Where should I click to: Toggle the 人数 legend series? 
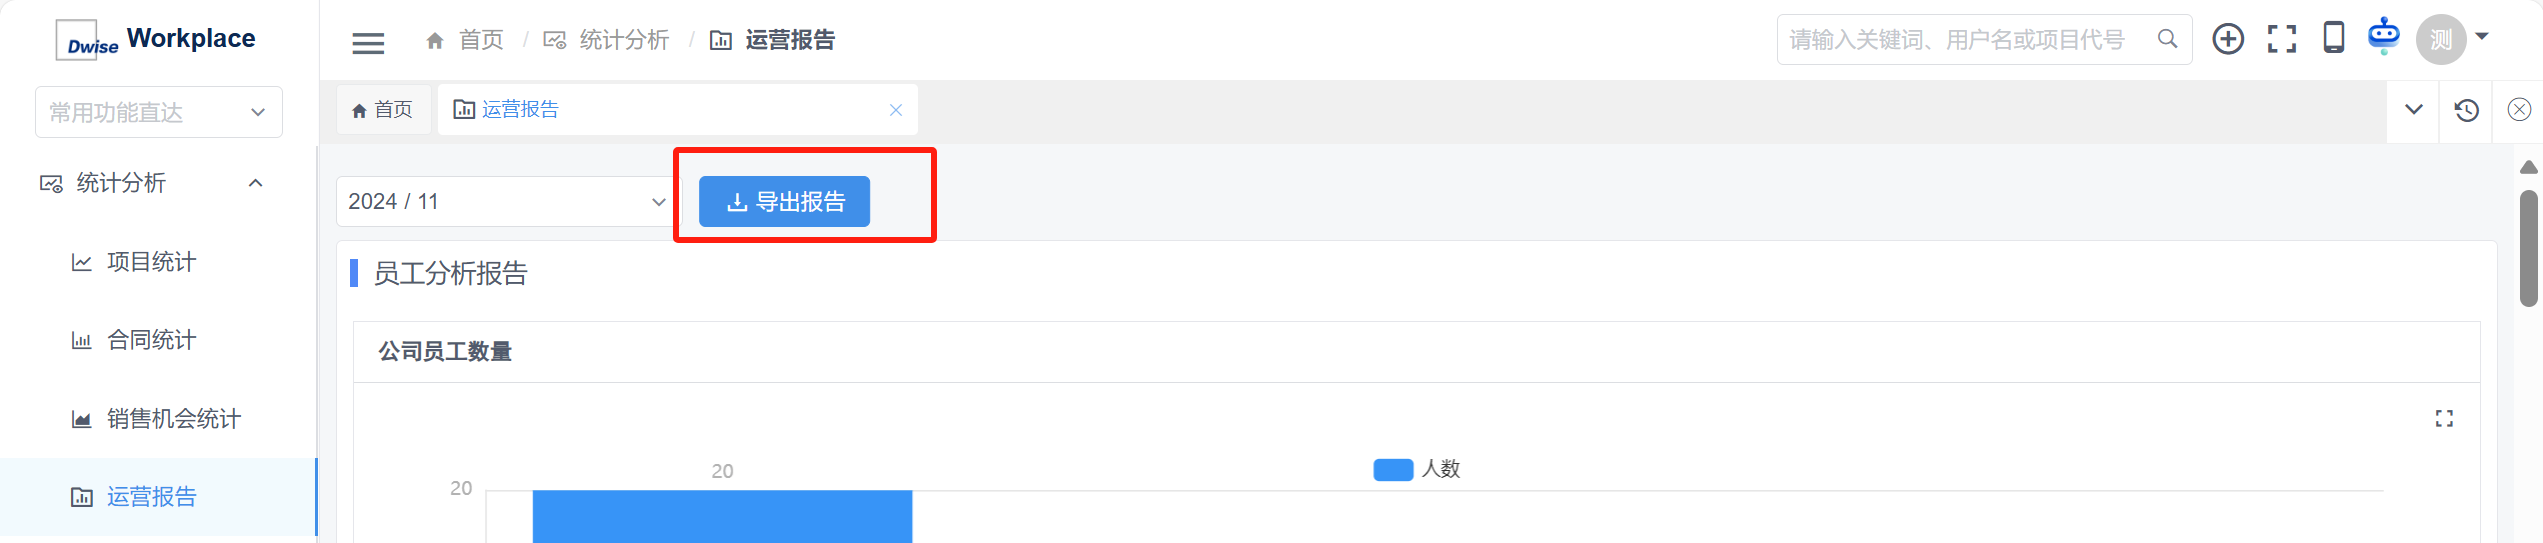point(1416,469)
